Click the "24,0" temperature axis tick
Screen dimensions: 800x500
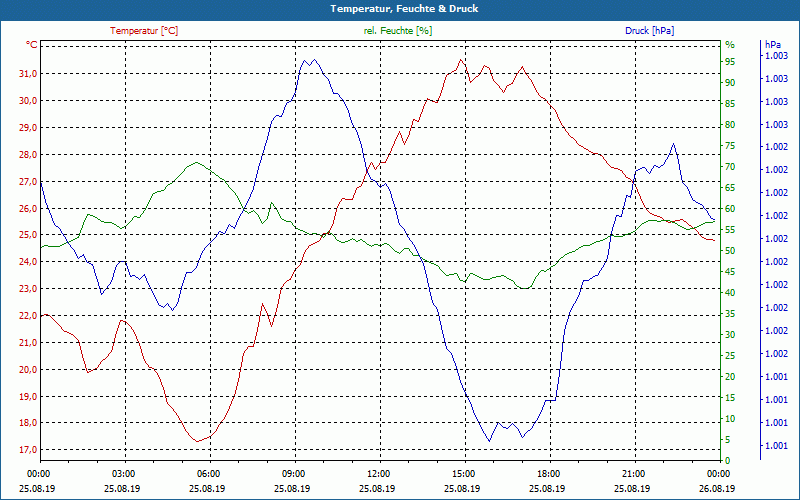click(x=28, y=262)
